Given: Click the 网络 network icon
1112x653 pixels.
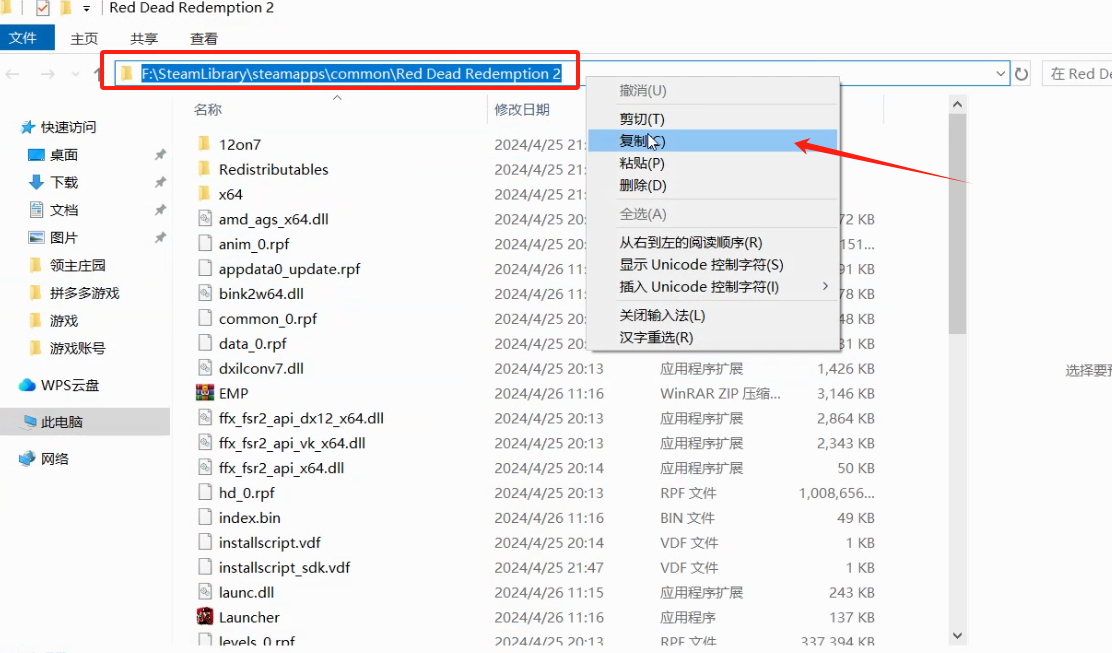Looking at the screenshot, I should point(28,459).
